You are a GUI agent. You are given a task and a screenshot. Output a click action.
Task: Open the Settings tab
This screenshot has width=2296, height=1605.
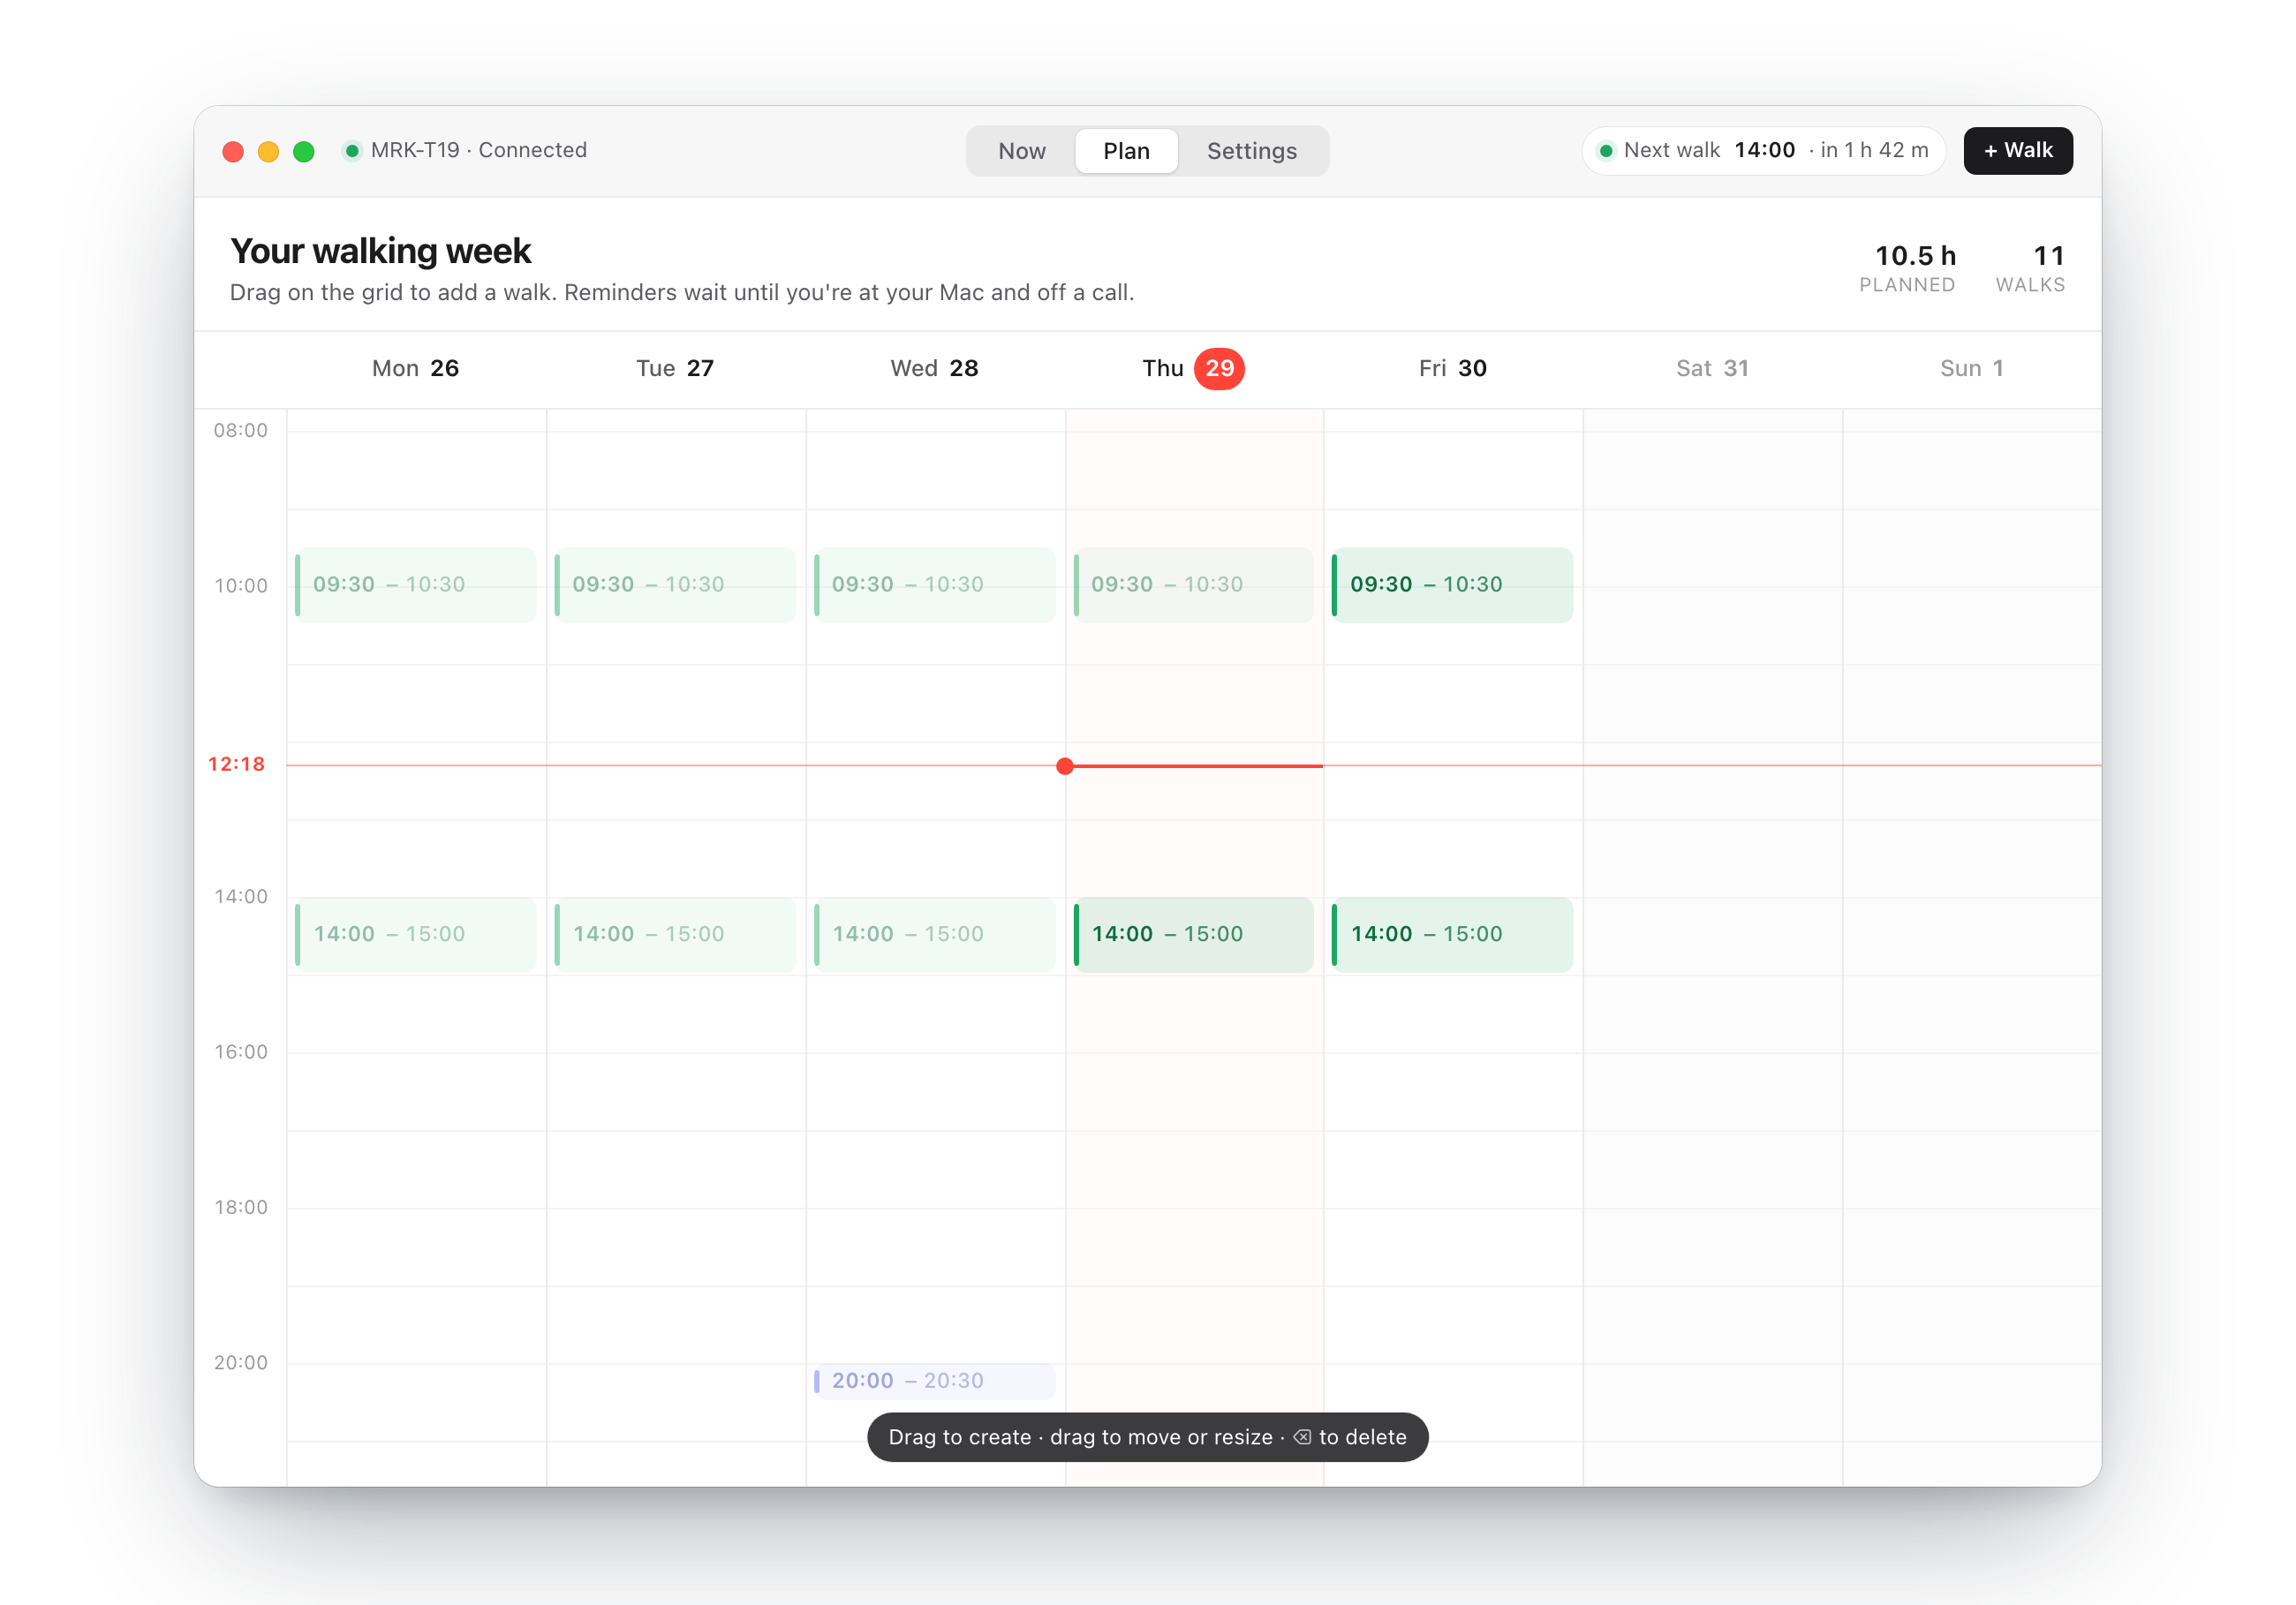[1251, 151]
